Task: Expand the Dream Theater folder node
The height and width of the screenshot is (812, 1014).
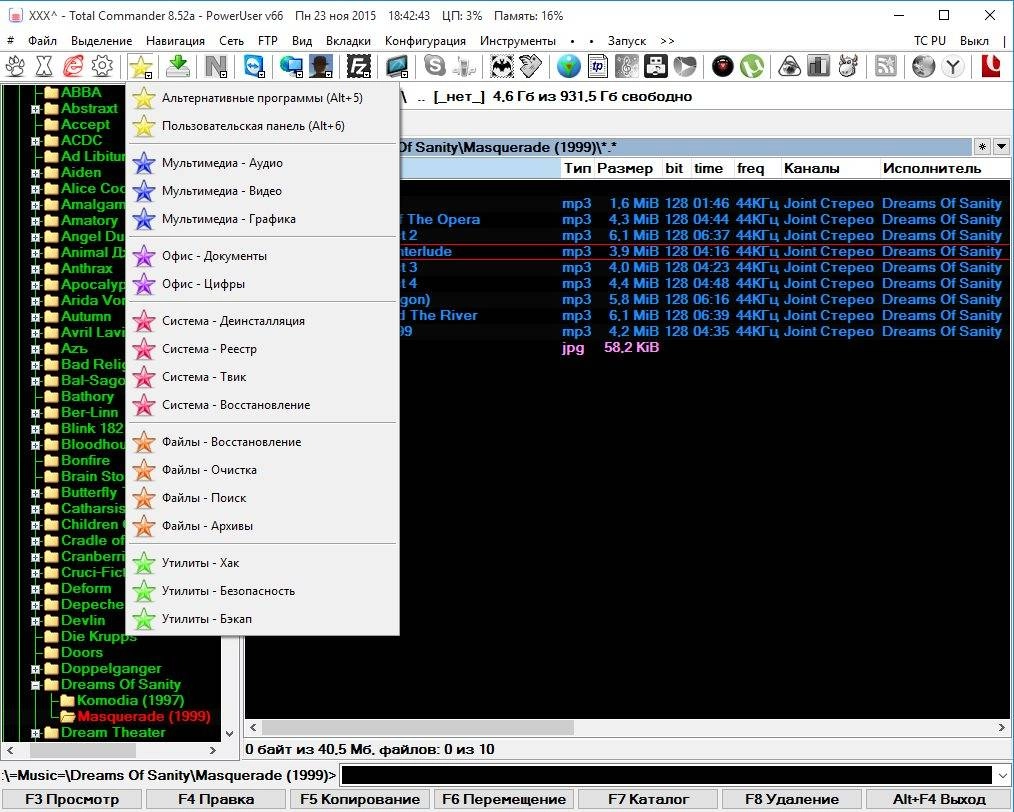Action: [36, 733]
